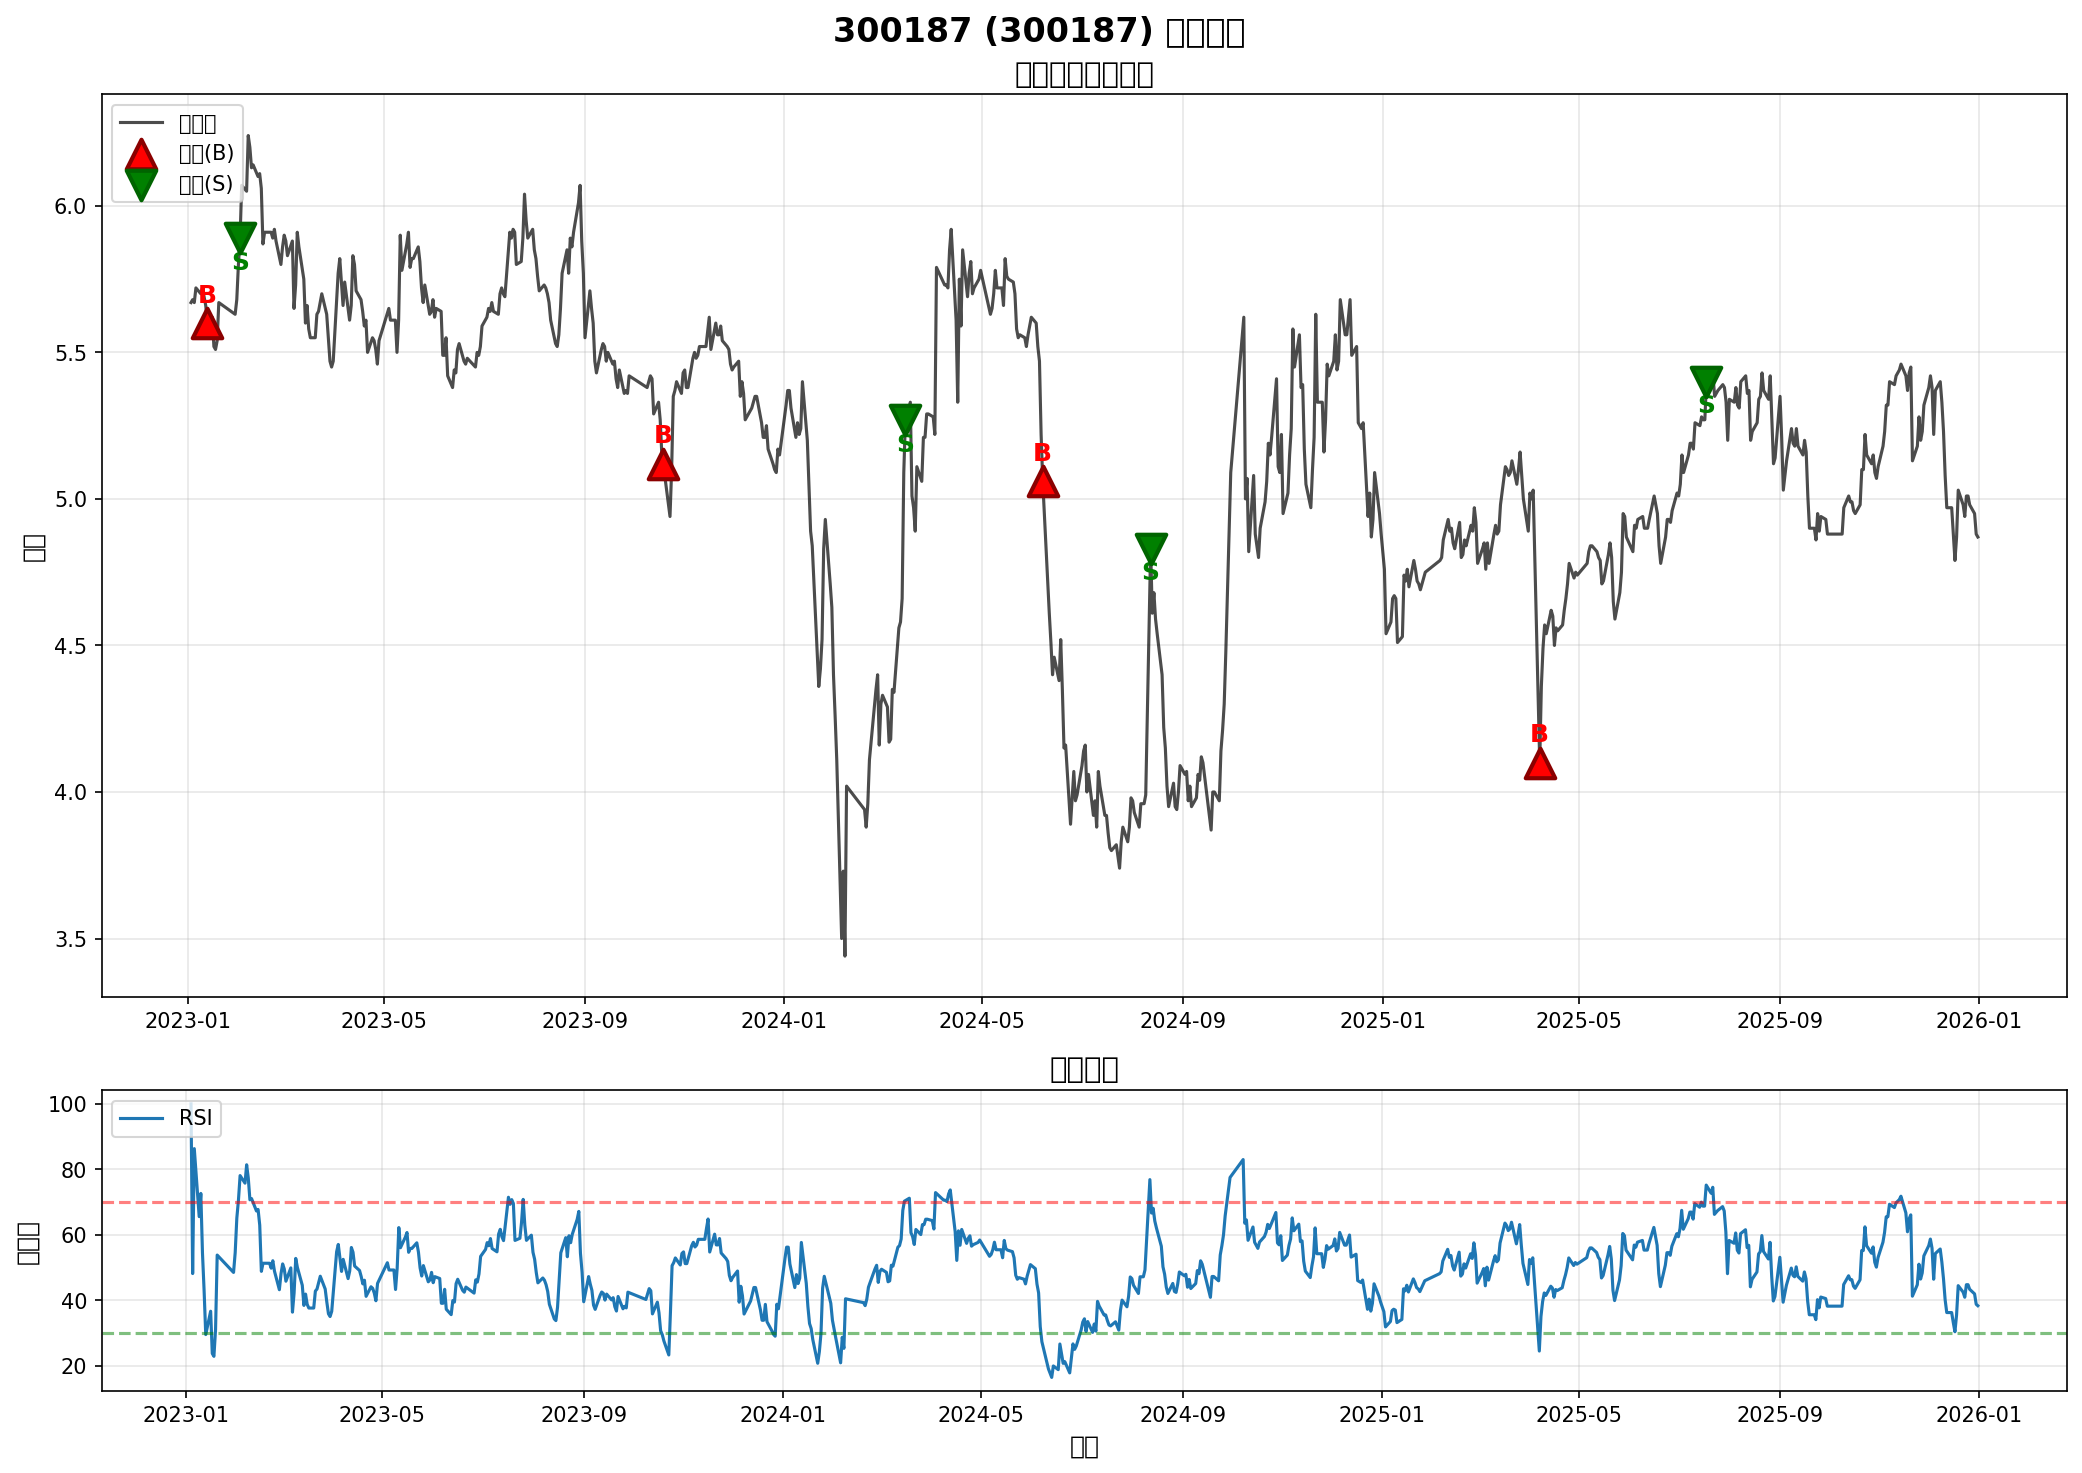The width and height of the screenshot is (2082, 1473).
Task: Click the 100 tick on the RSI axis
Action: coord(70,1105)
